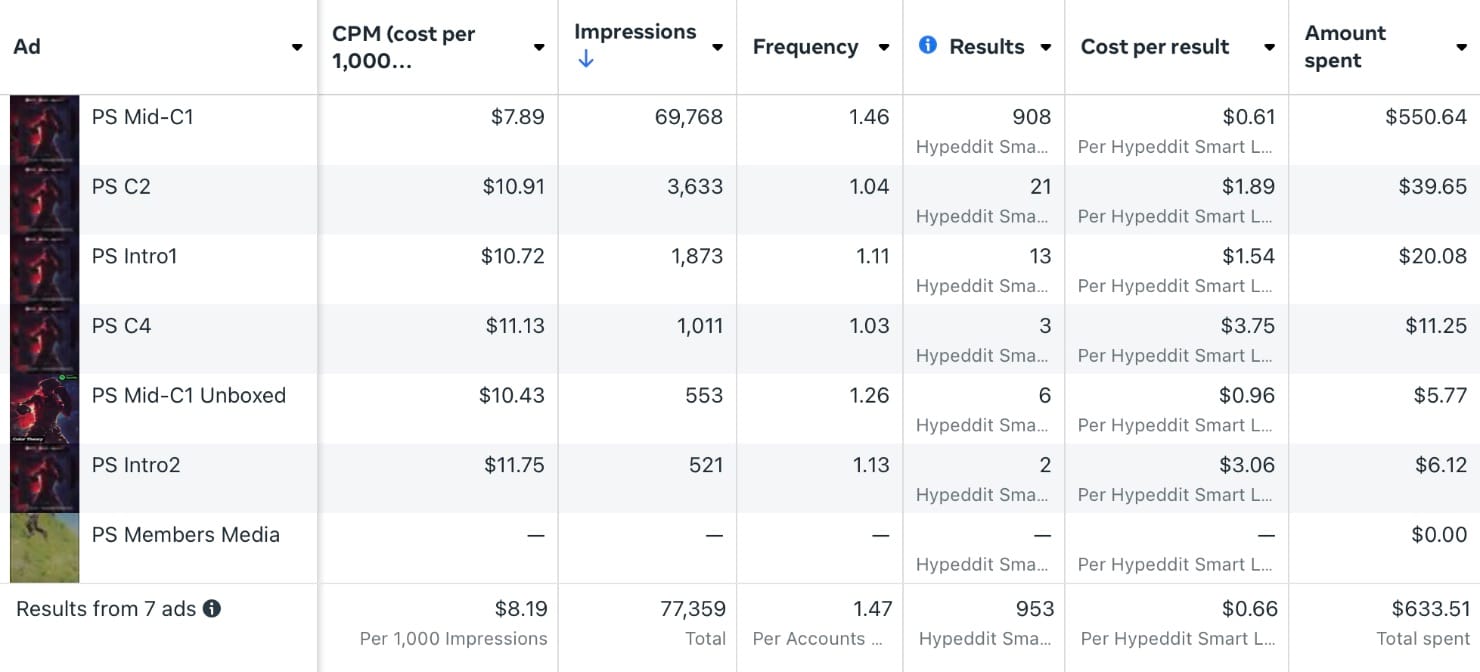Open the Results column dropdown arrow
This screenshot has height=672, width=1480.
click(x=1046, y=47)
